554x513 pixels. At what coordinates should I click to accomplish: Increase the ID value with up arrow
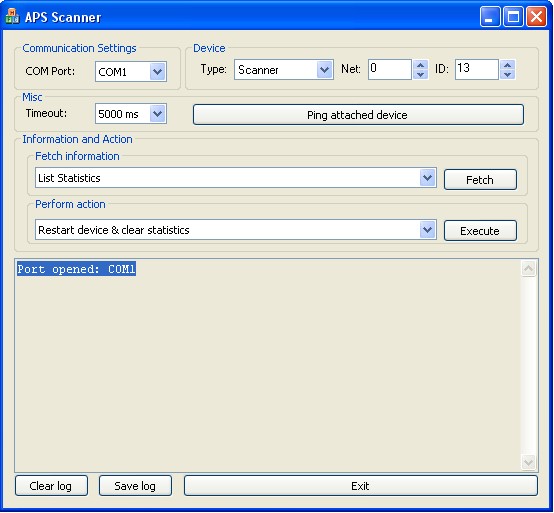tap(507, 65)
